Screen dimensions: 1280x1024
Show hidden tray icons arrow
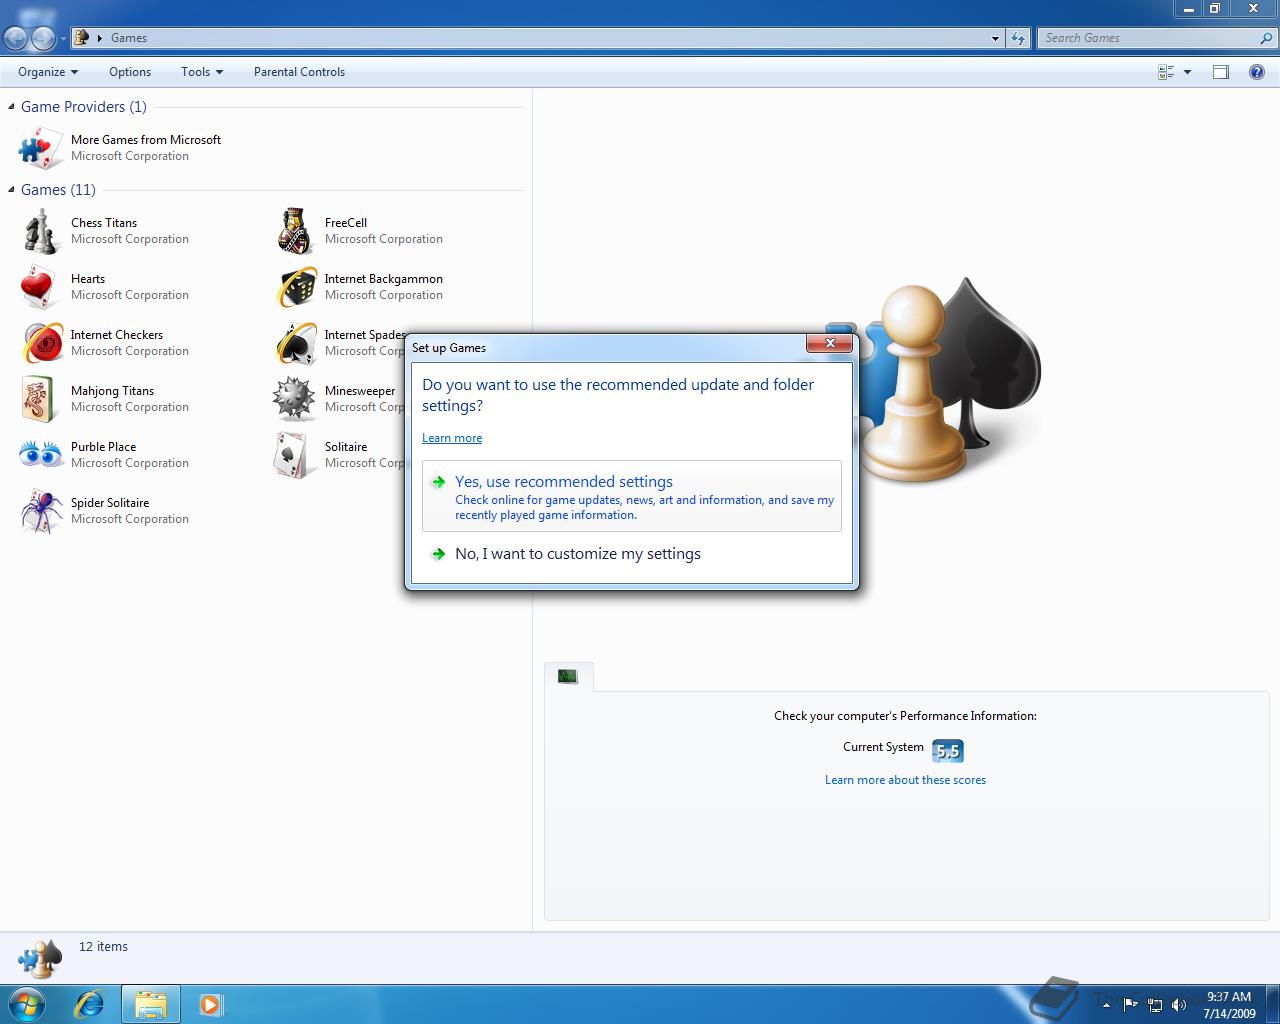tap(1106, 1004)
